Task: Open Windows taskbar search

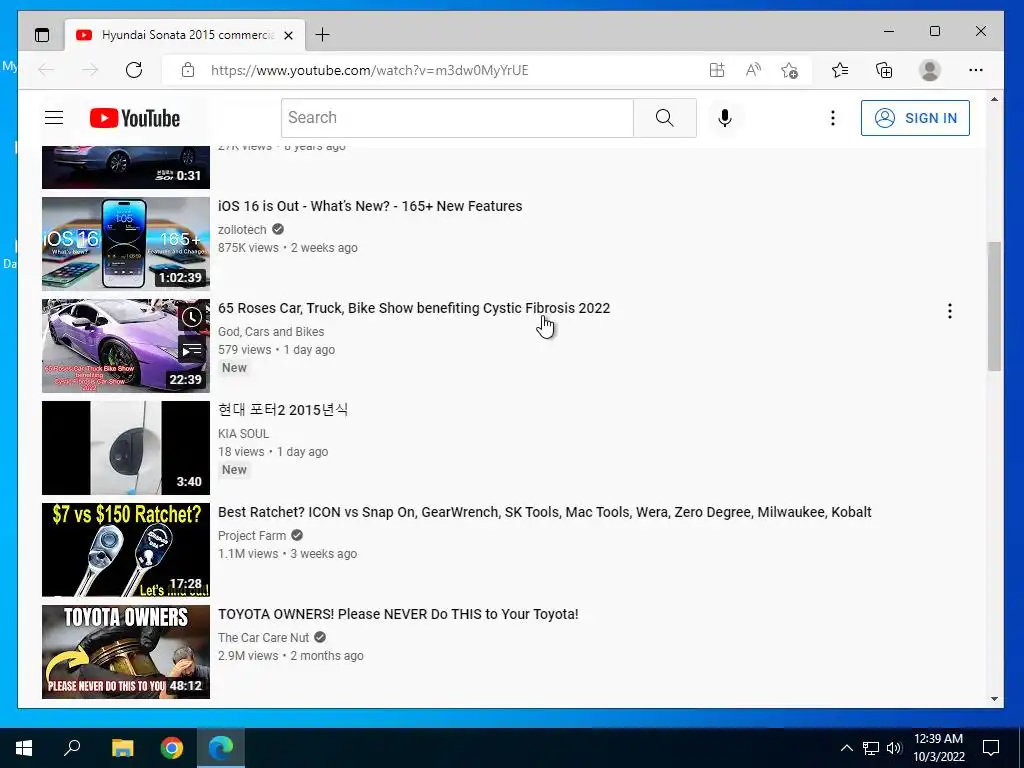Action: tap(72, 748)
